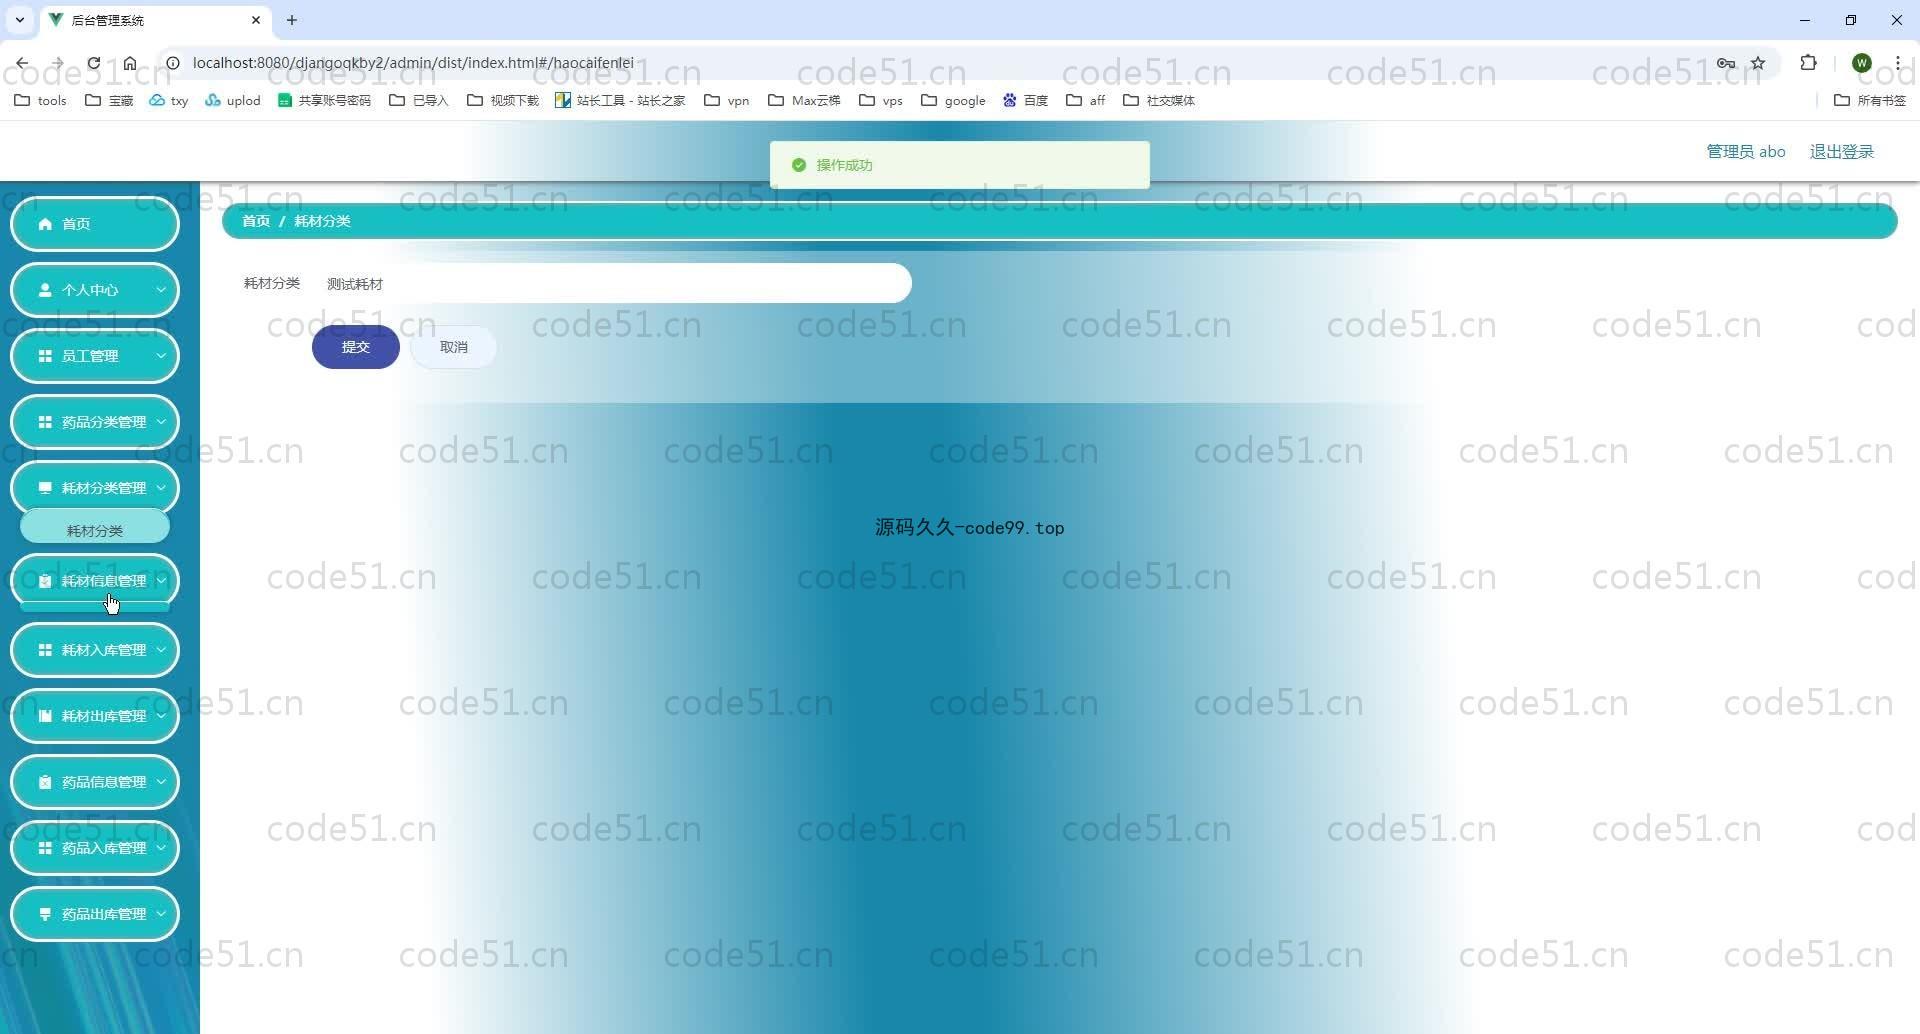Click the person icon in 个人中心

pyautogui.click(x=45, y=290)
